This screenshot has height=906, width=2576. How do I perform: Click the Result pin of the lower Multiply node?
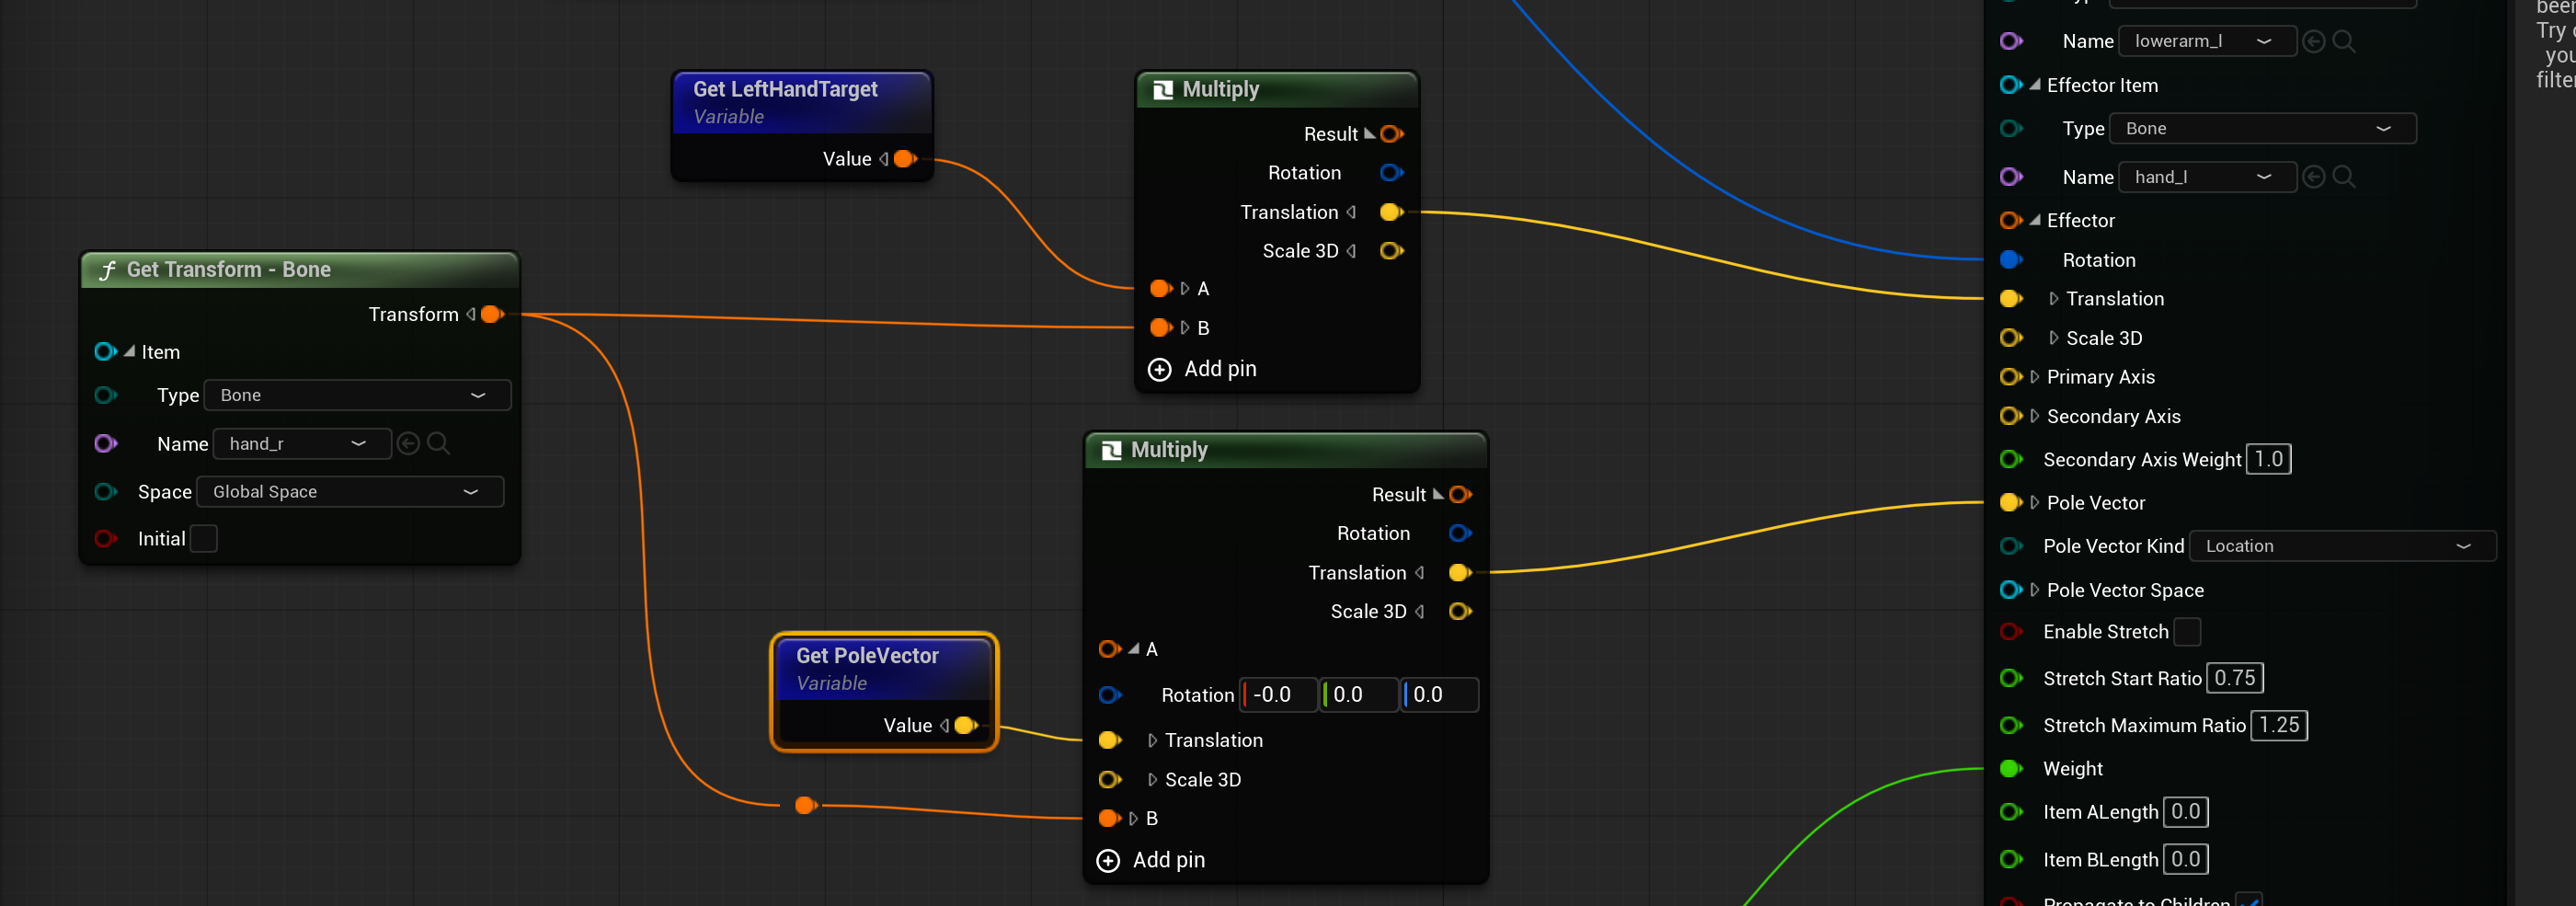click(x=1460, y=494)
